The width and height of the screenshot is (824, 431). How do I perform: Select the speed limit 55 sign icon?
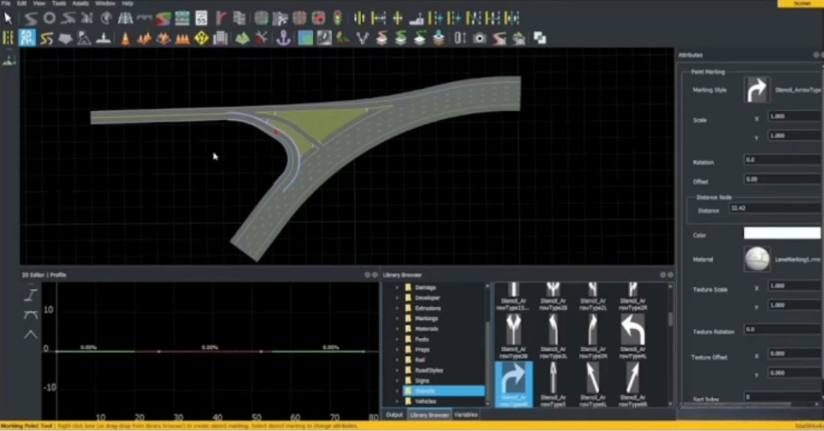[201, 18]
